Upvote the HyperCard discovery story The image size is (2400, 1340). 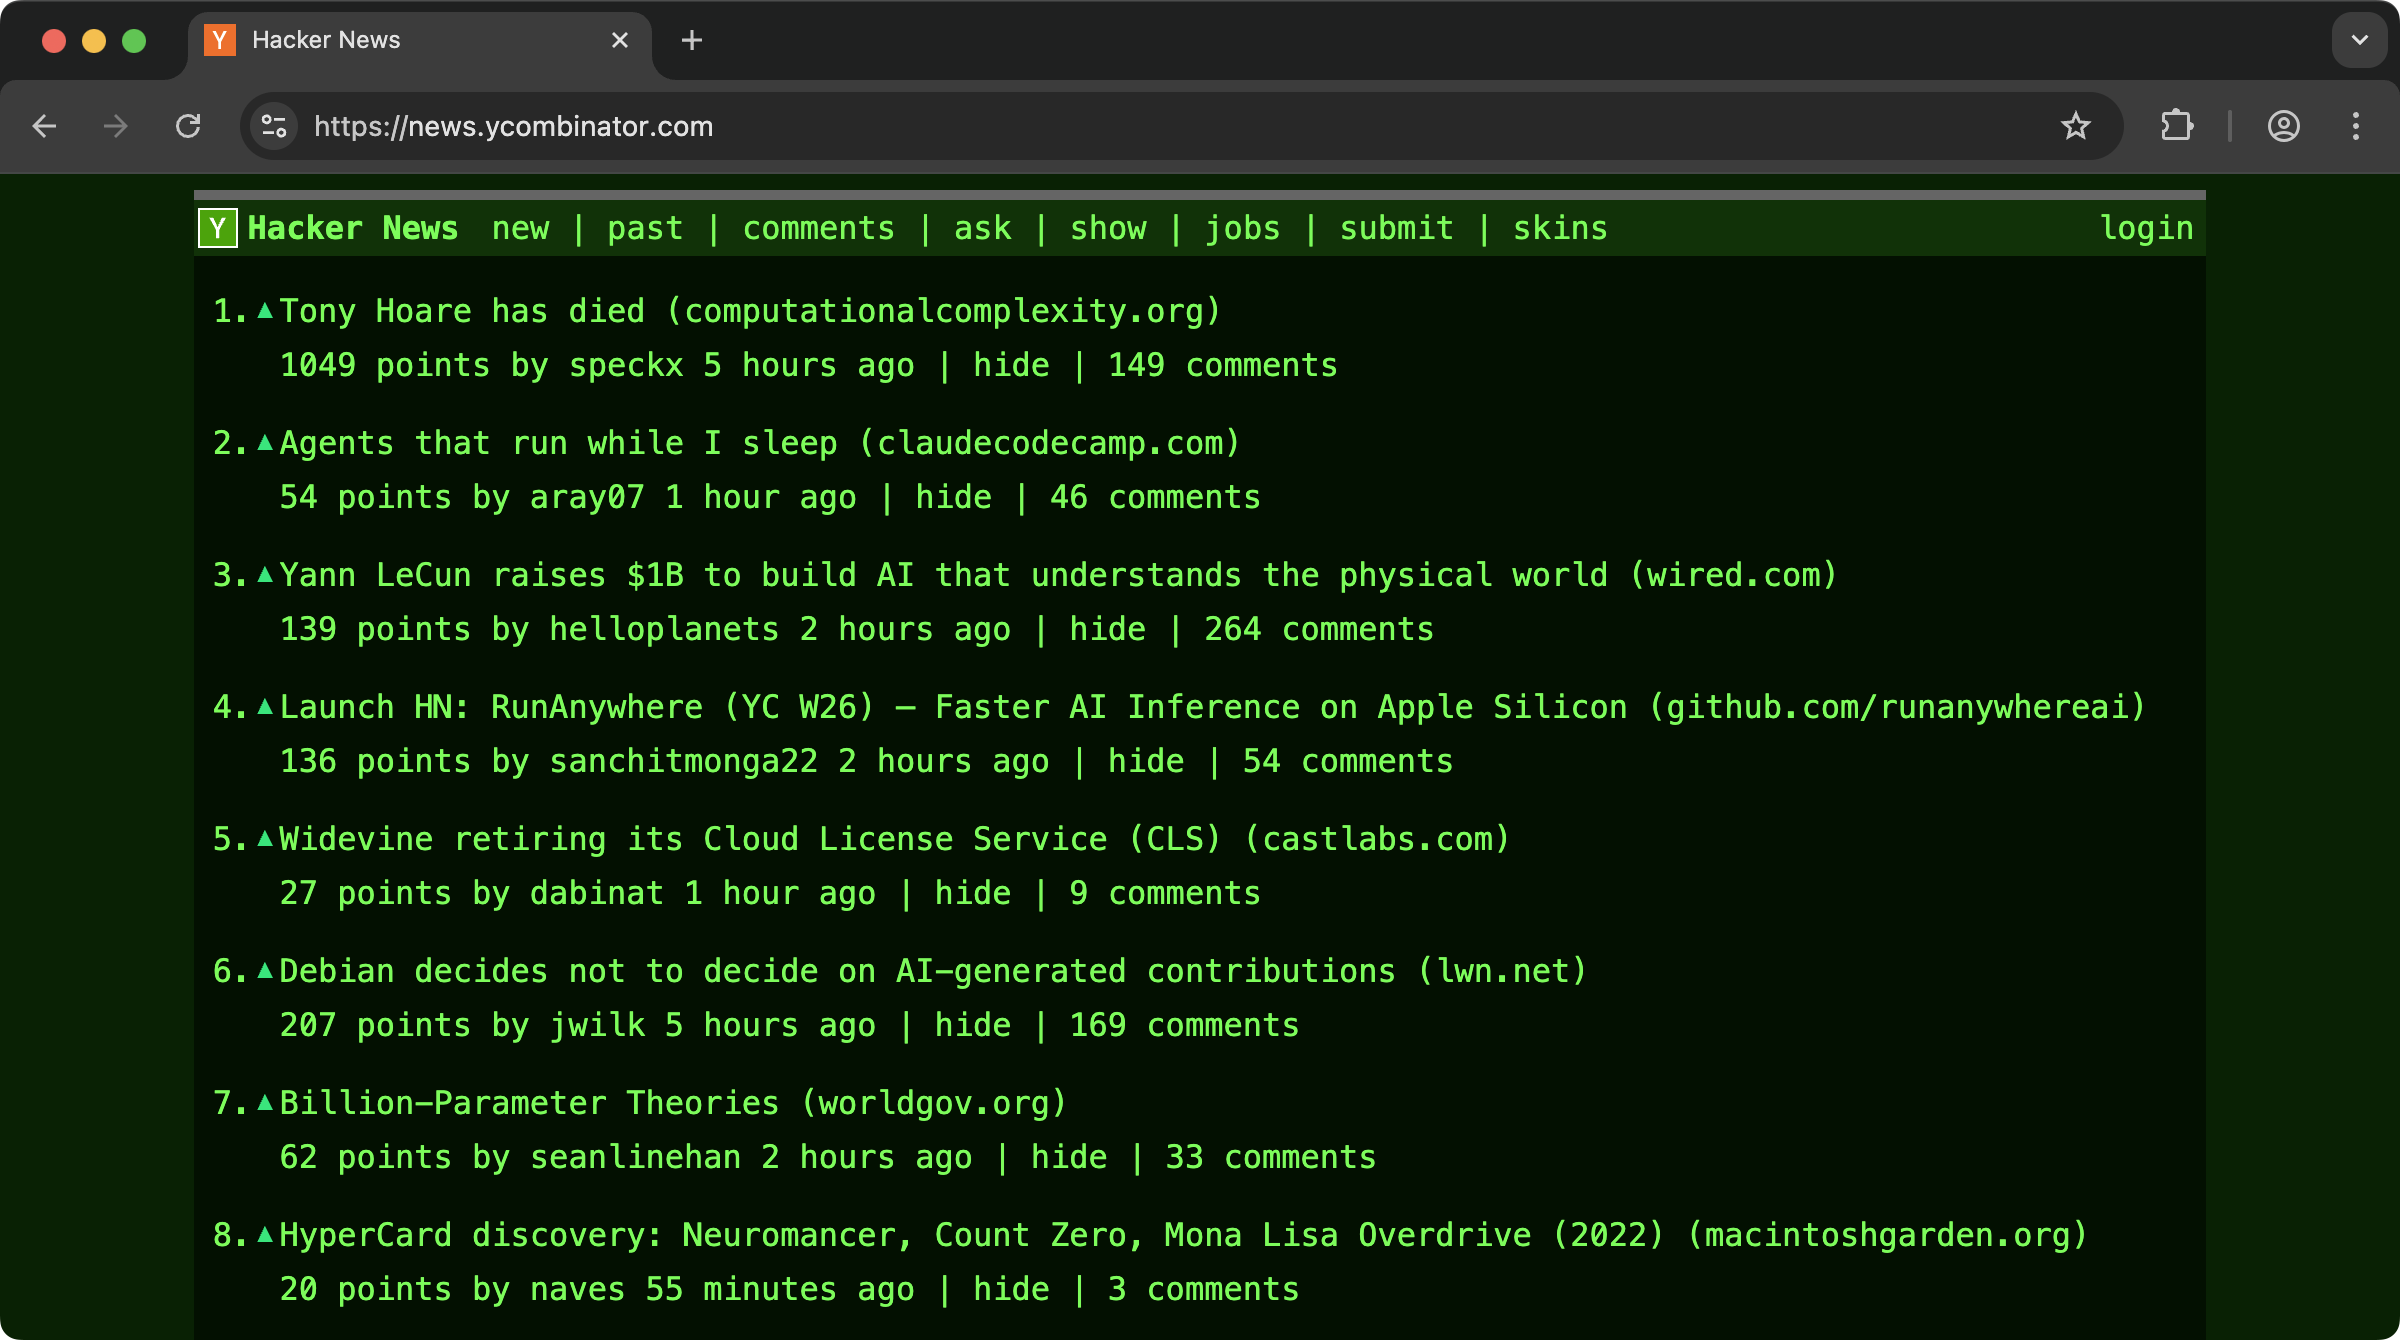point(265,1235)
